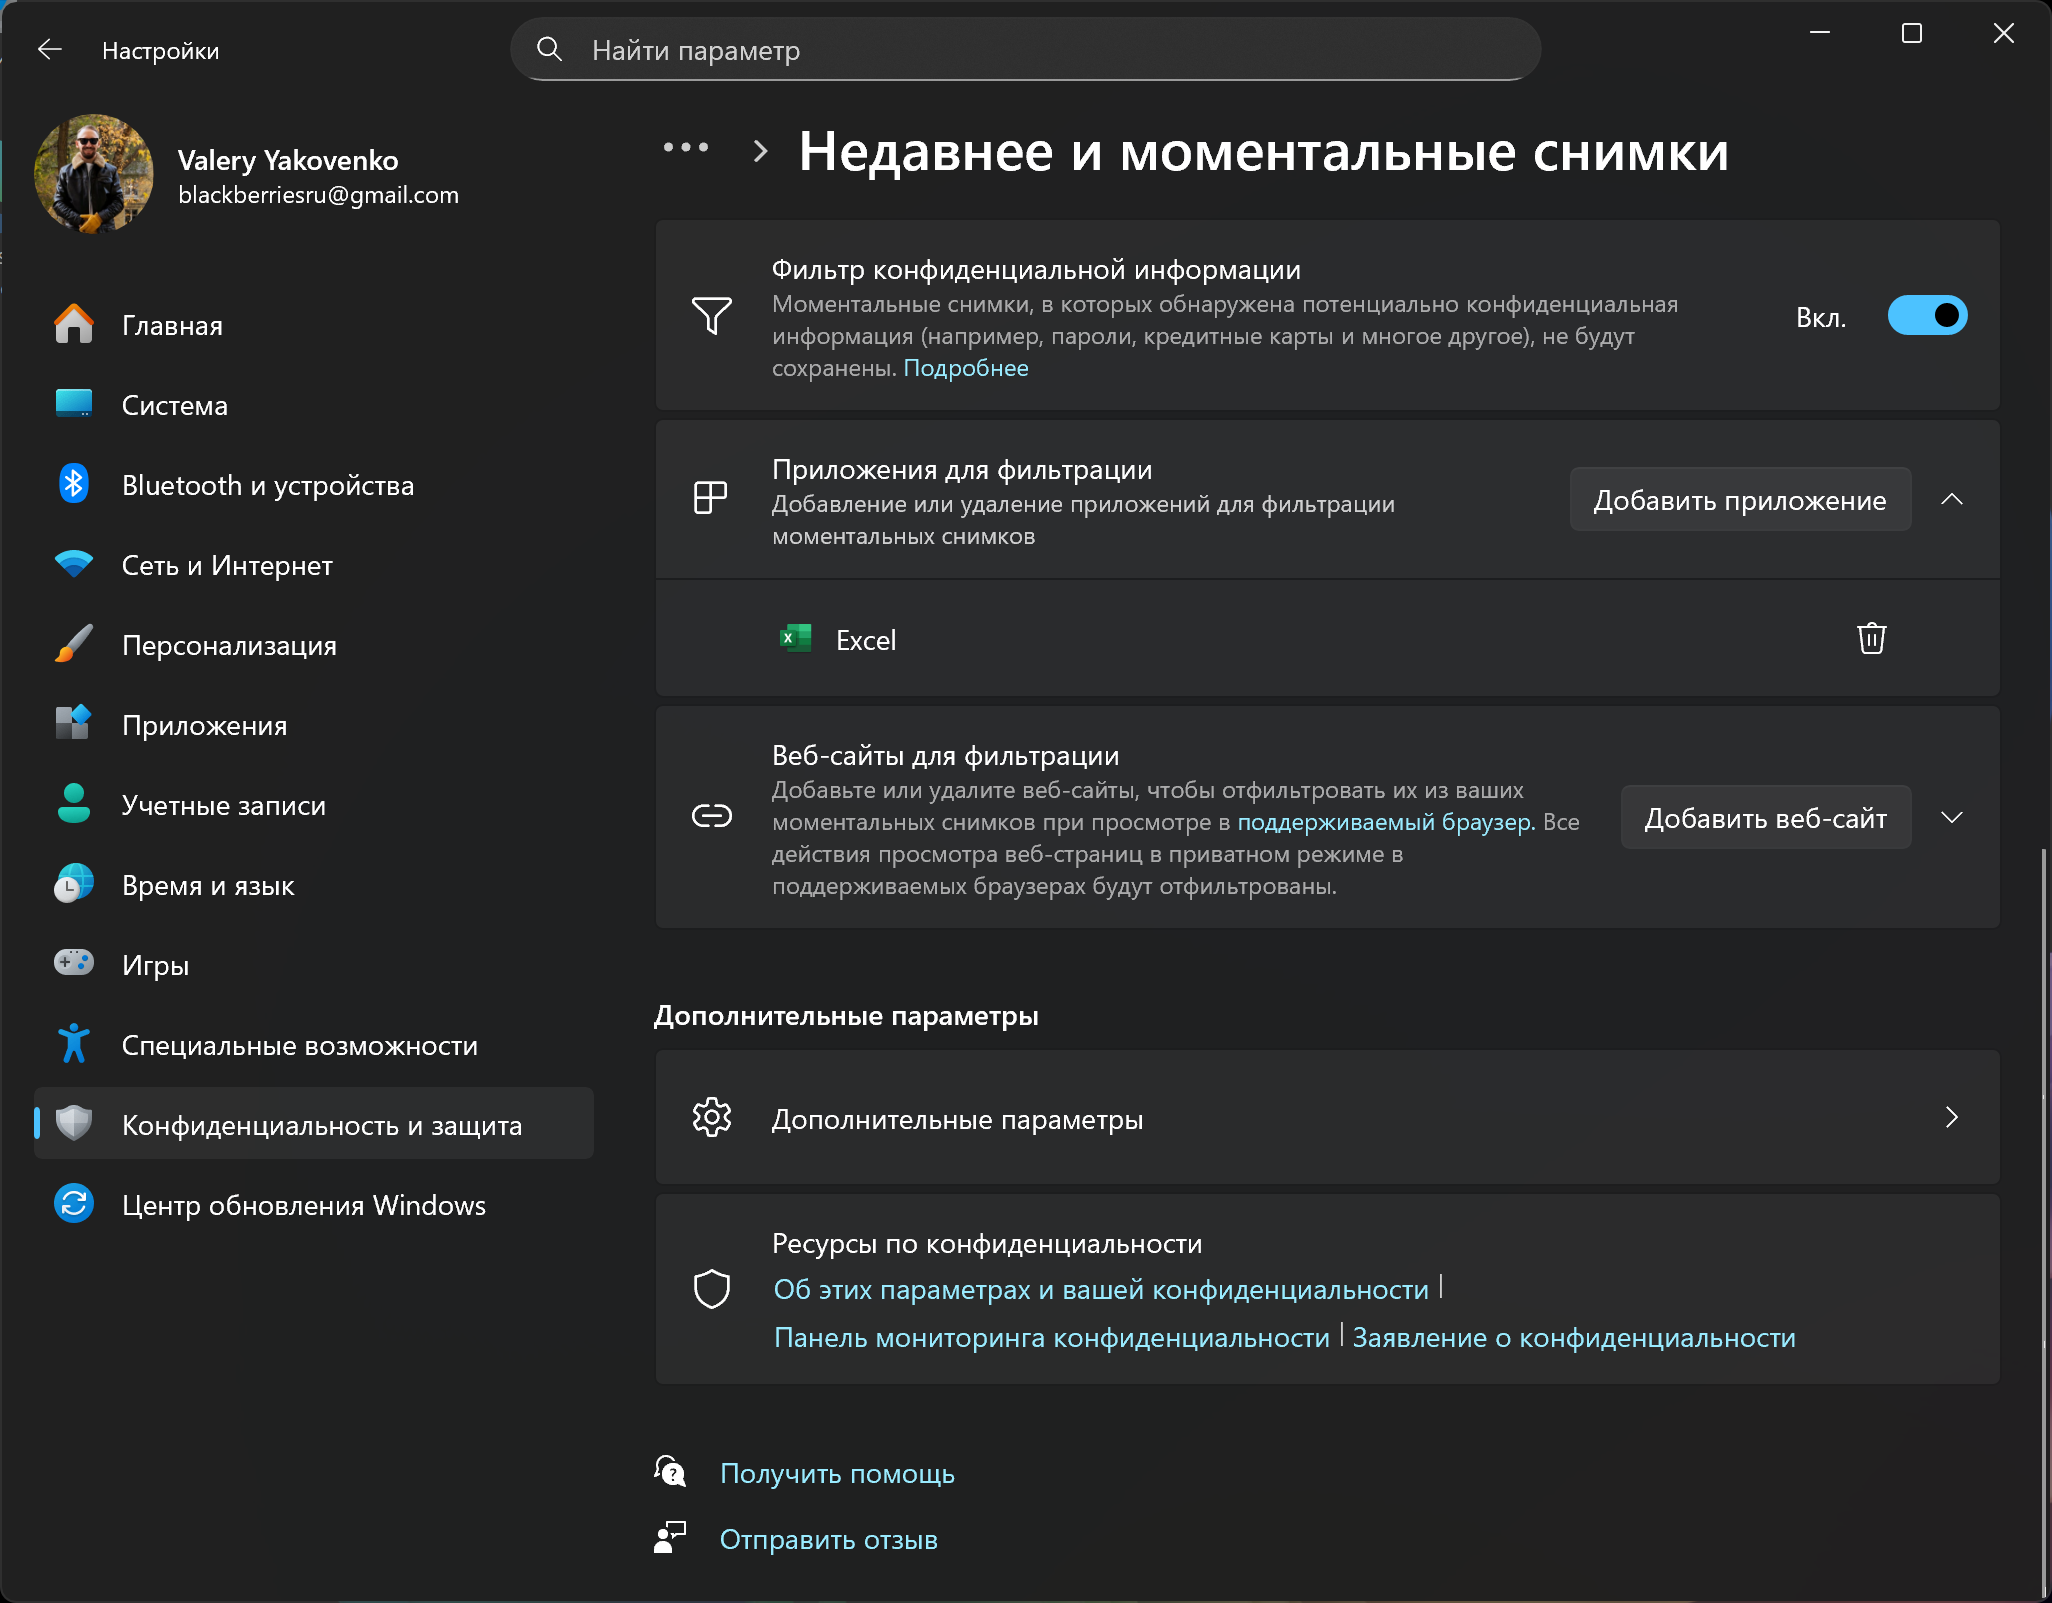This screenshot has height=1603, width=2052.
Task: Open breadcrumb ellipsis menu
Action: point(686,150)
